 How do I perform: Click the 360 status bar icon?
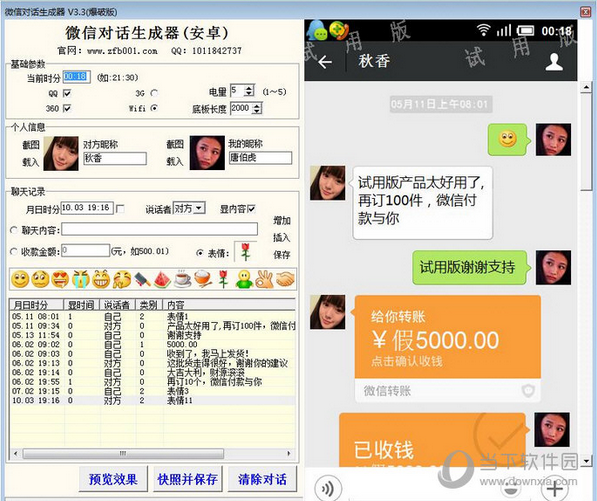(x=339, y=30)
